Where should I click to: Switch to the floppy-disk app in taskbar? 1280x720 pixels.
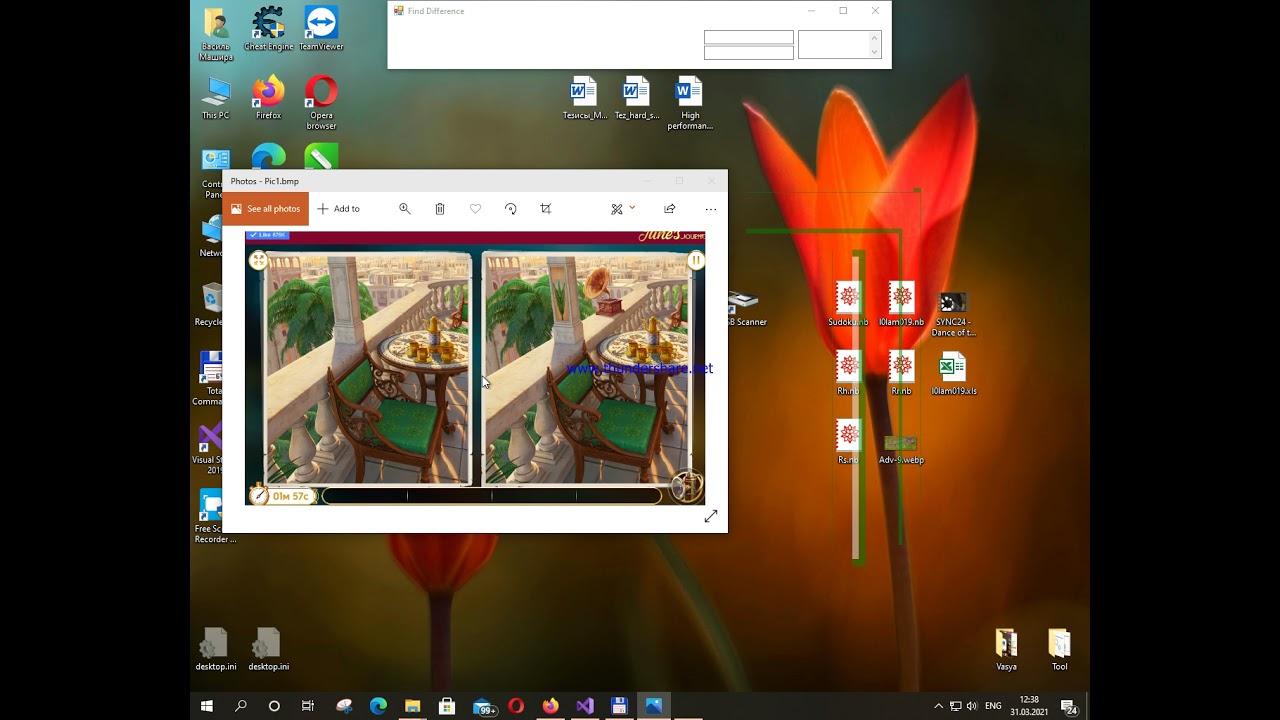[x=619, y=706]
